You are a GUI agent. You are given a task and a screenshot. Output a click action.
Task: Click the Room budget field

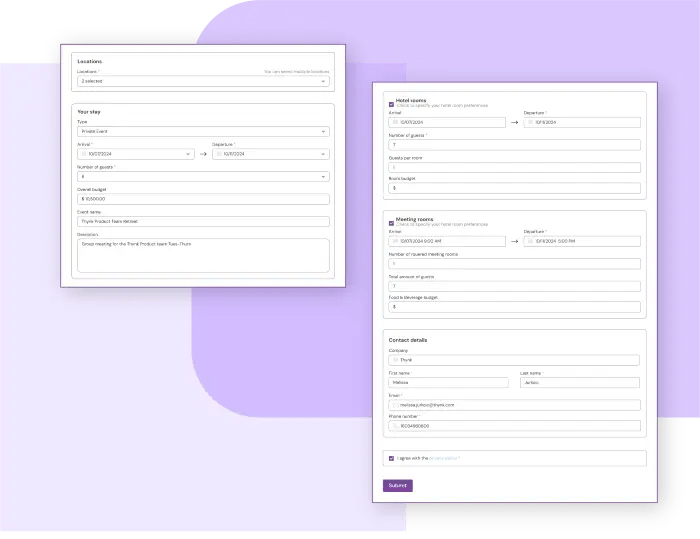514,188
